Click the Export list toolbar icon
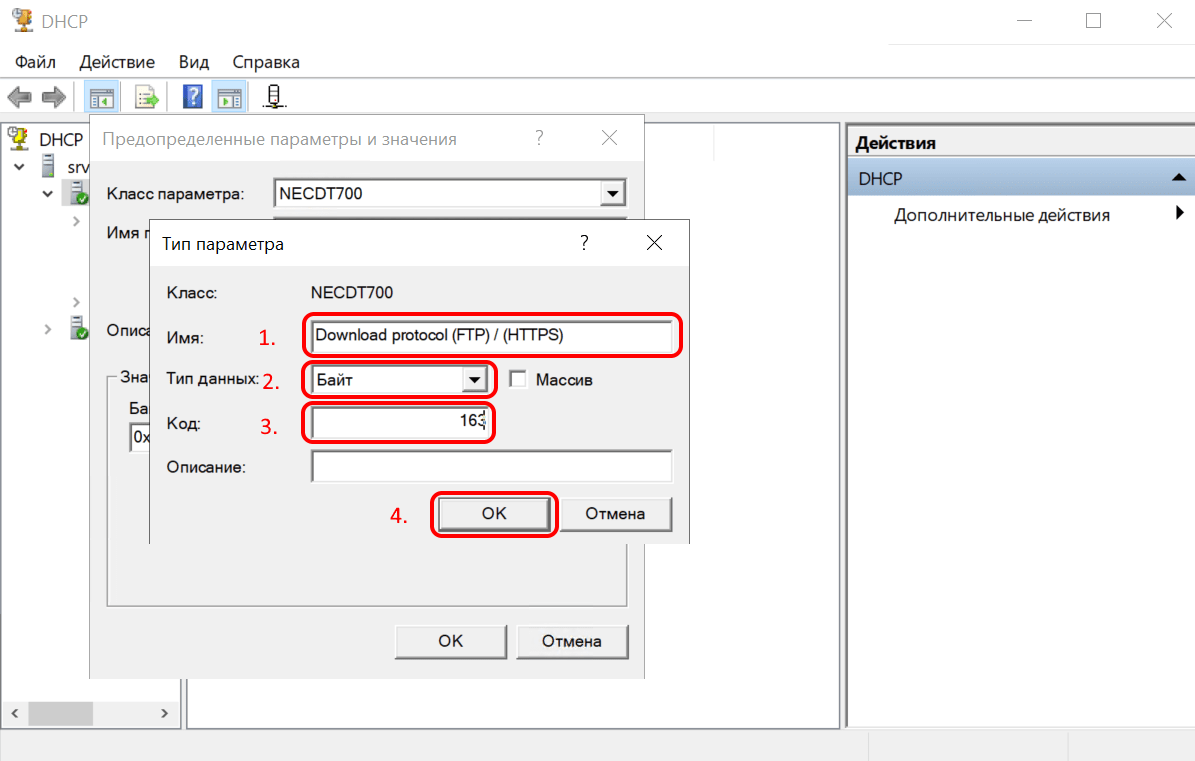Screen dimensions: 1195x761 [148, 97]
